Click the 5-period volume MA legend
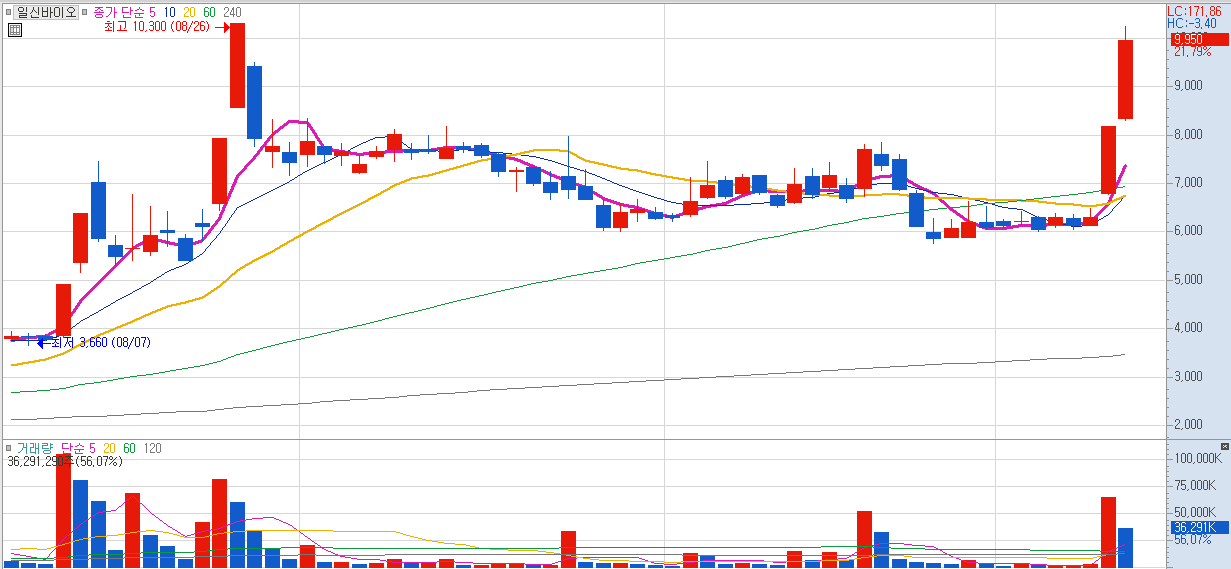The width and height of the screenshot is (1231, 569). 92,448
